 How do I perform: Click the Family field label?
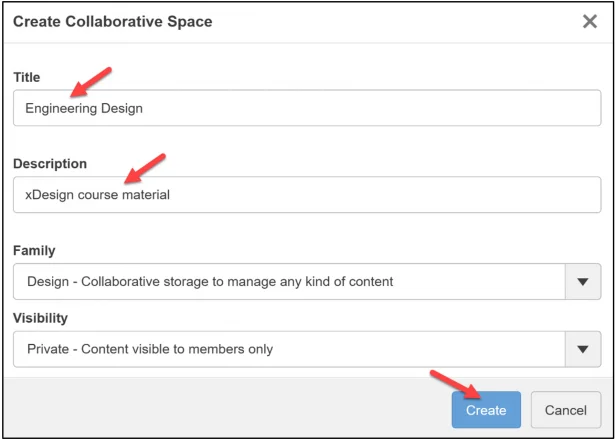[34, 251]
